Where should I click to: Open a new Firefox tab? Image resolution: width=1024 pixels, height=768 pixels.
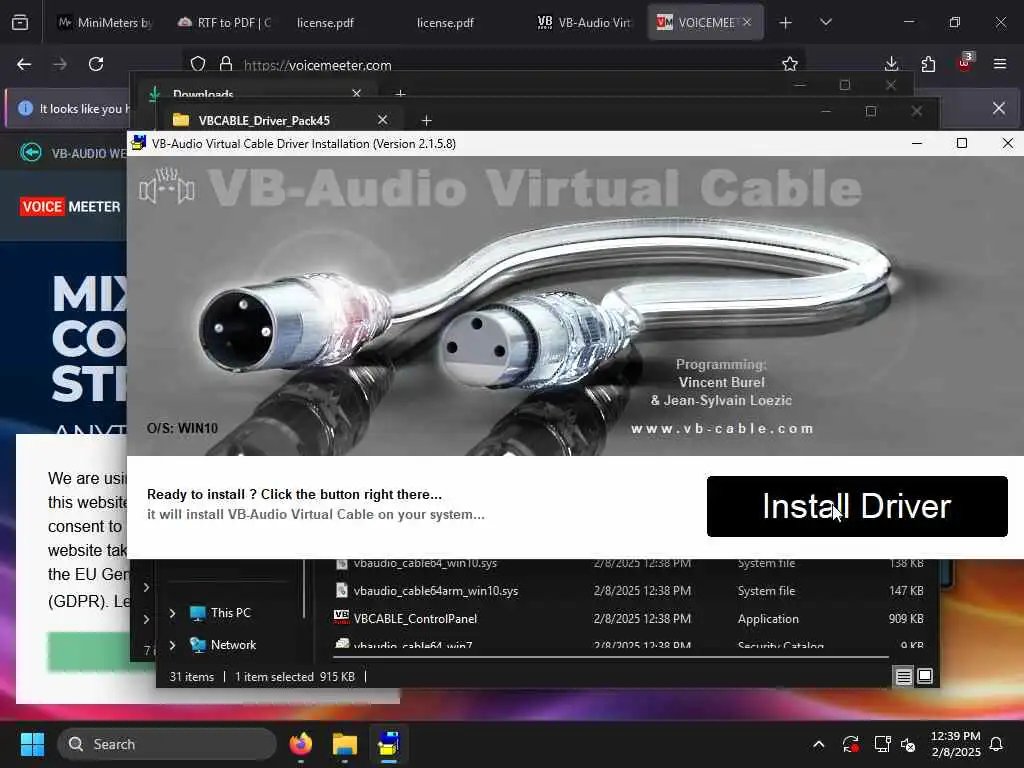pos(786,23)
